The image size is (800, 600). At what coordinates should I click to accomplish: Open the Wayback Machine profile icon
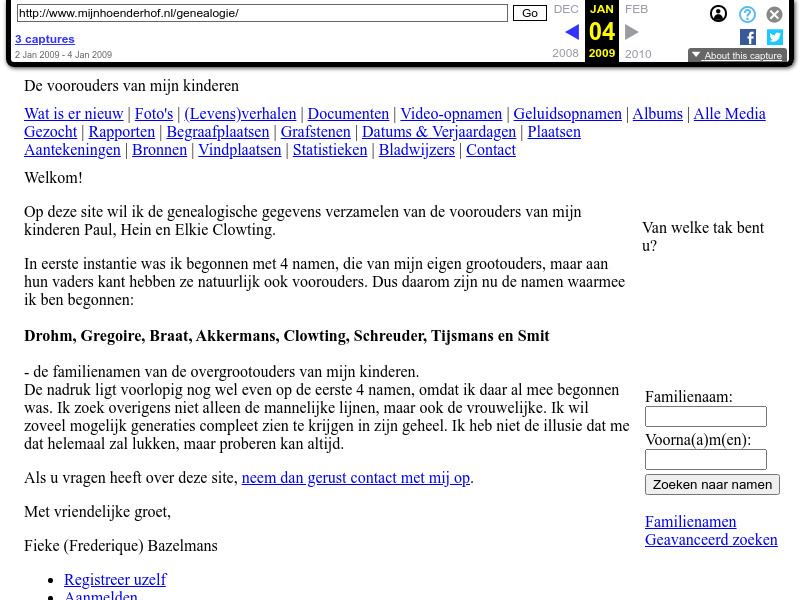tap(718, 14)
